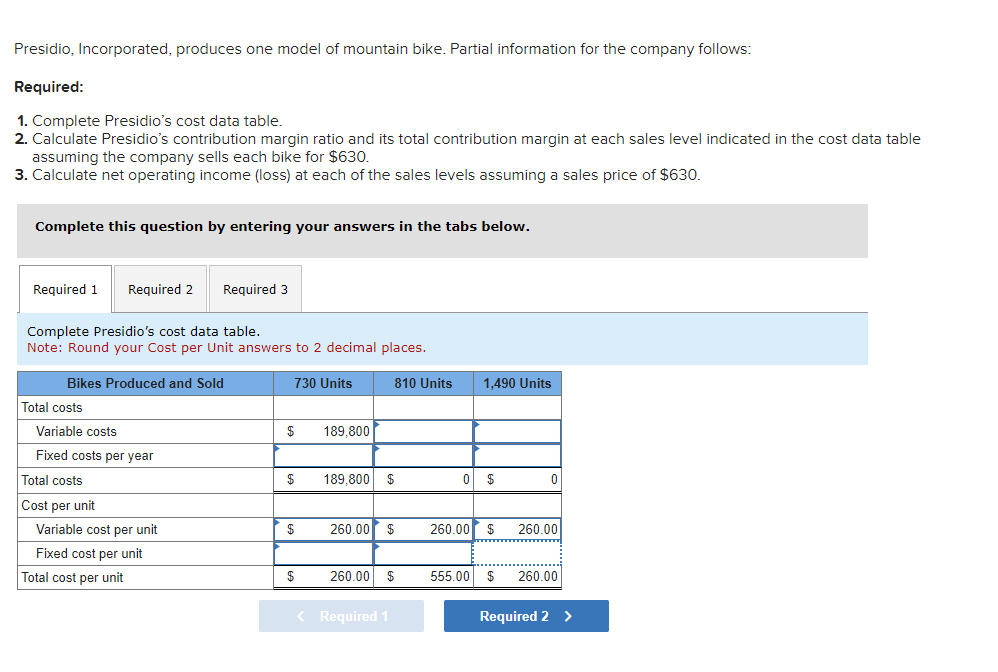
Task: Click the blue Required 2 next button
Action: click(x=526, y=616)
